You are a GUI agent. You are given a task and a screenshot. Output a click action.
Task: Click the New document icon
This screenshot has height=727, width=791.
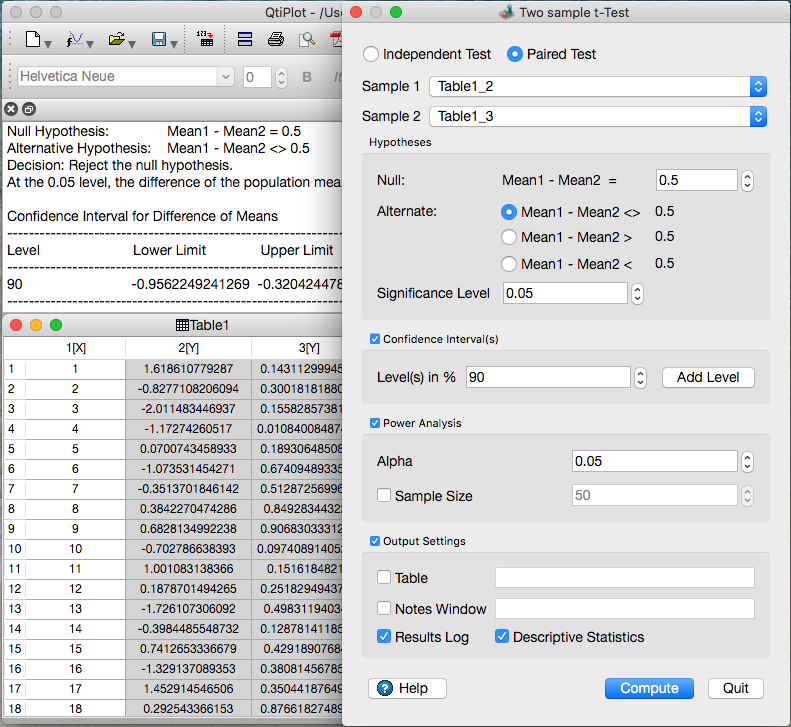point(33,41)
